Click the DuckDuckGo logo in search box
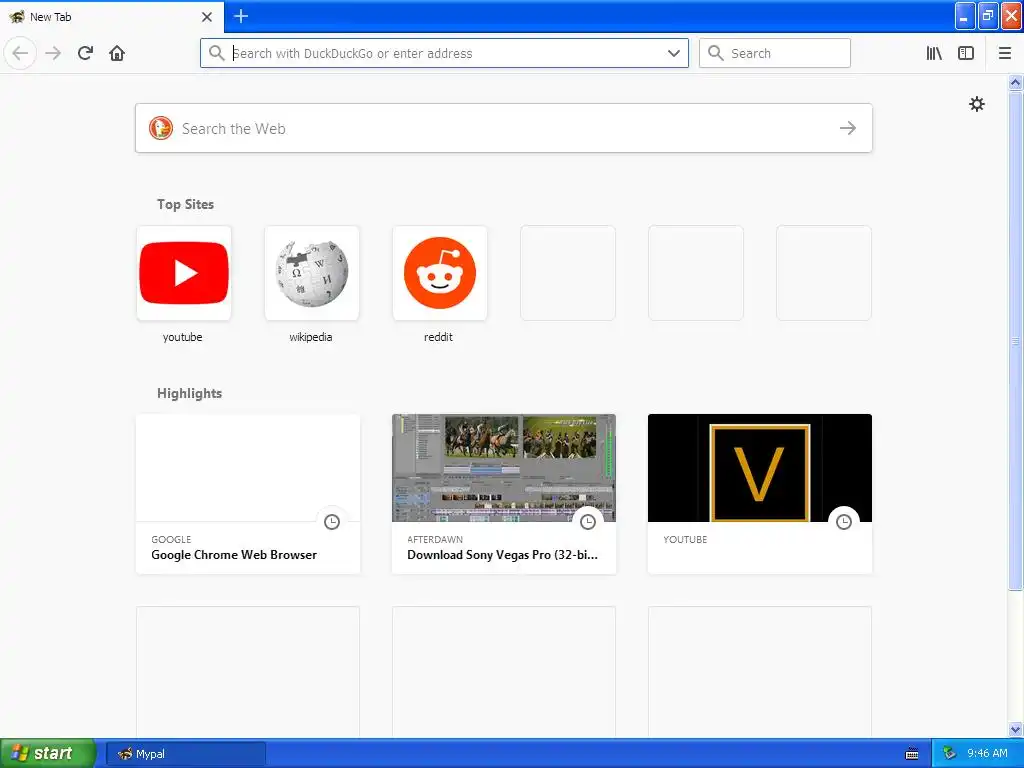The height and width of the screenshot is (768, 1024). [x=161, y=128]
